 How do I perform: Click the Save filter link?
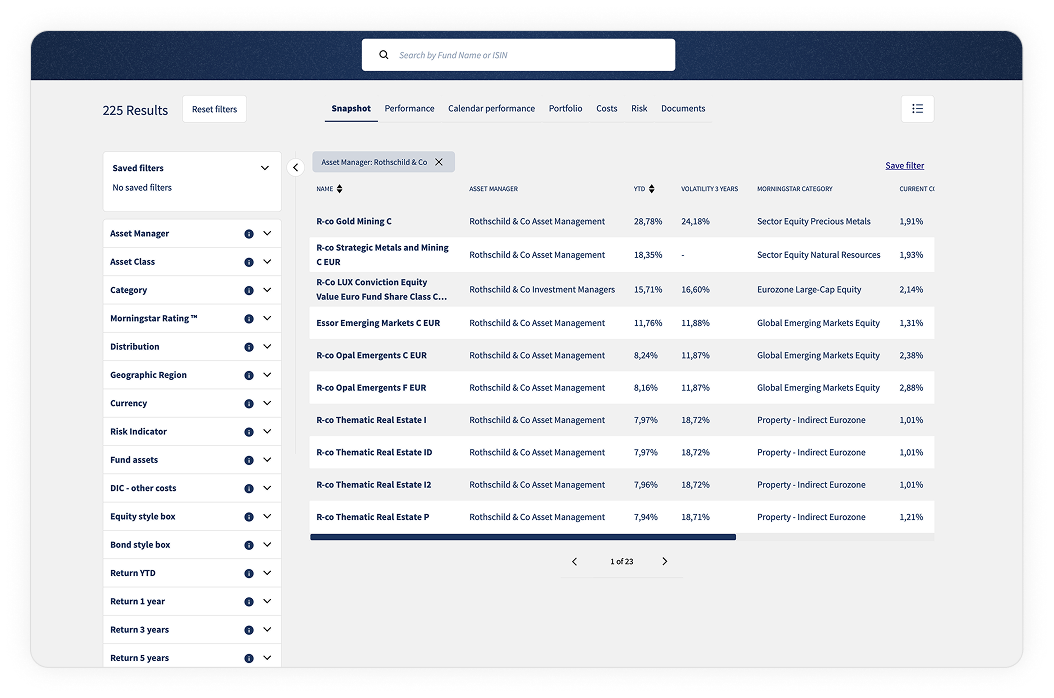pos(904,166)
